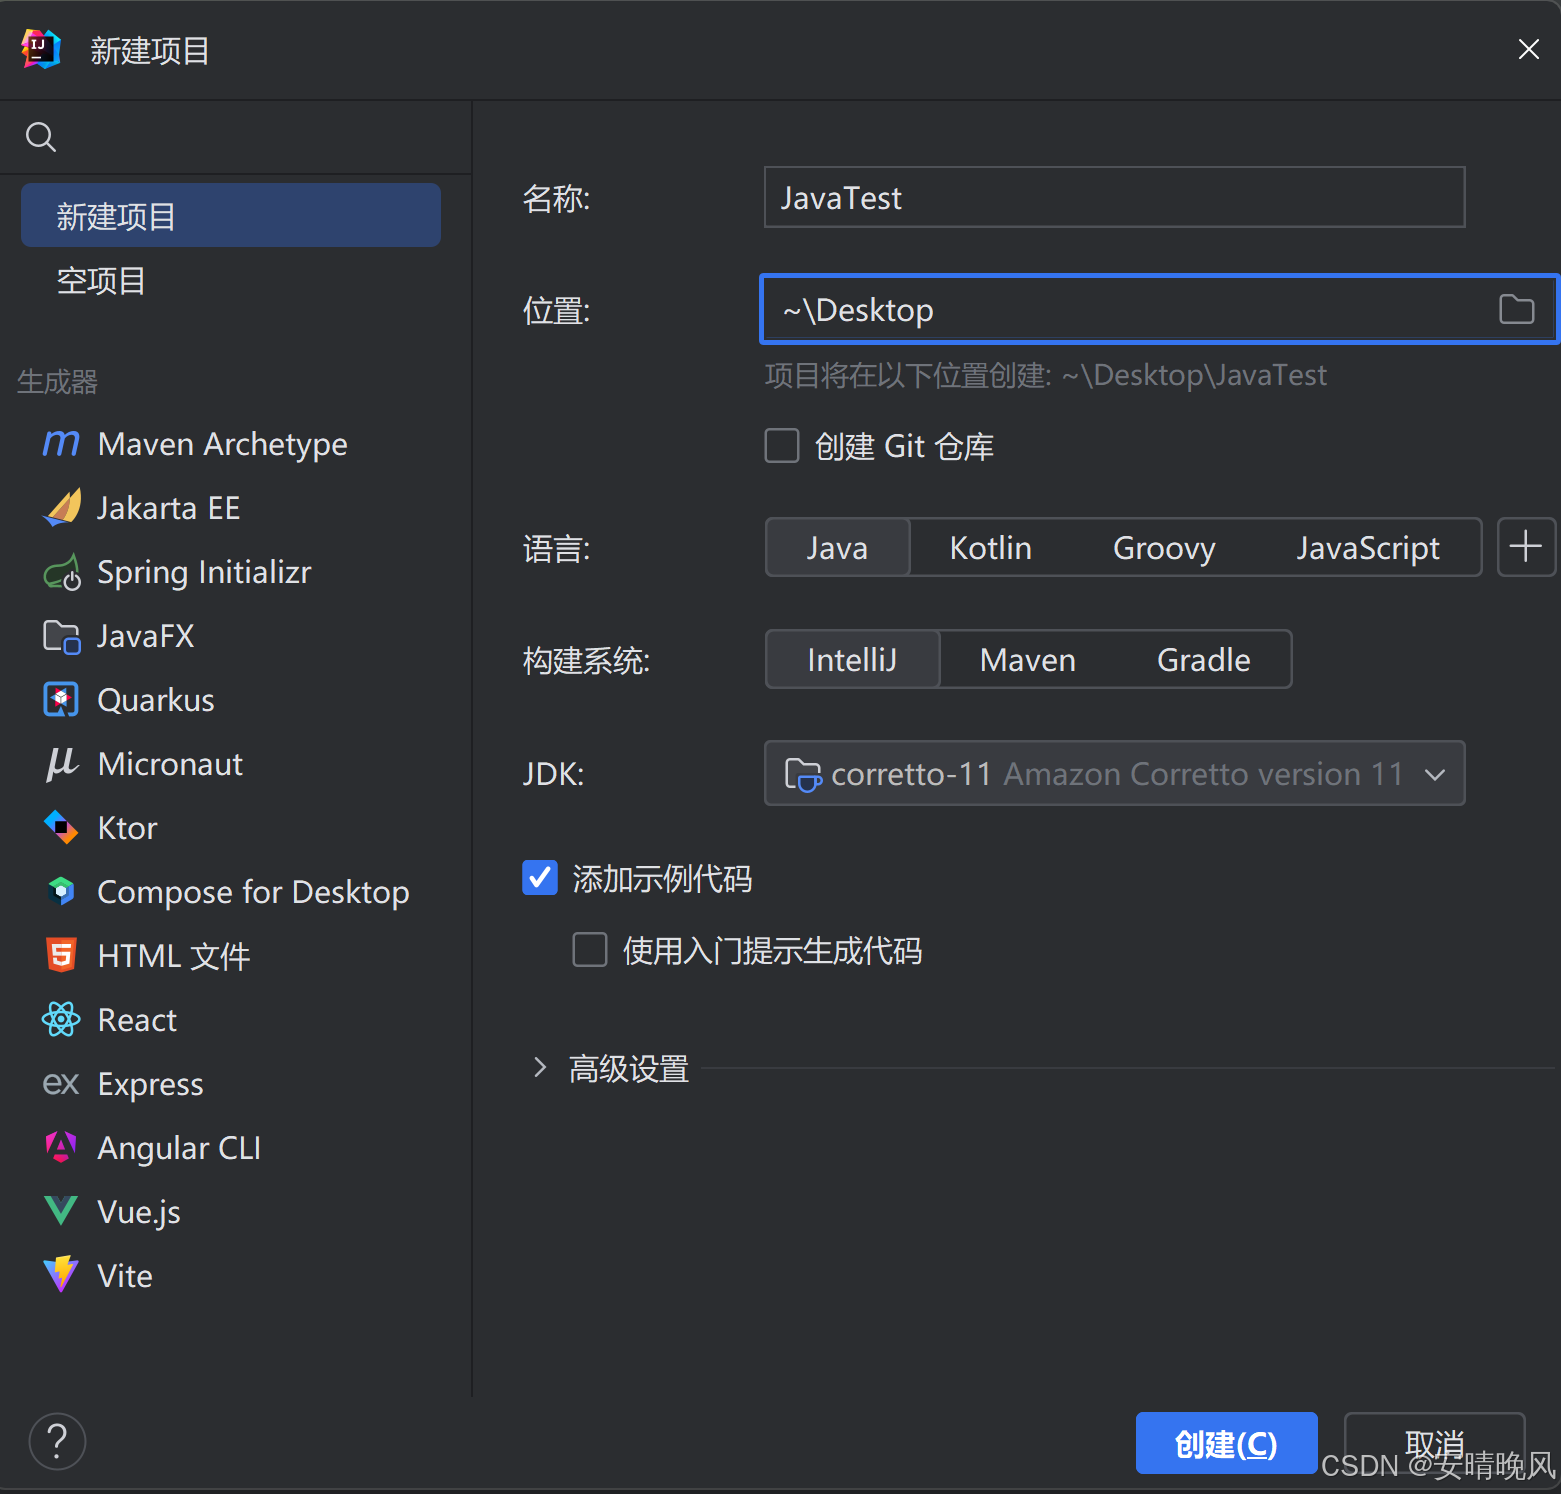The height and width of the screenshot is (1494, 1561).
Task: Select the Compose for Desktop label
Action: [254, 892]
